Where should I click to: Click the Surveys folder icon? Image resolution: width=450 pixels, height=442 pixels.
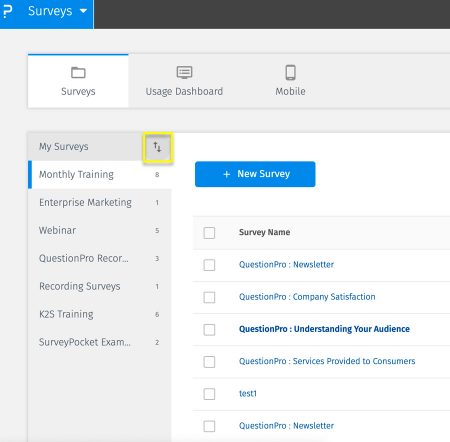(78, 72)
